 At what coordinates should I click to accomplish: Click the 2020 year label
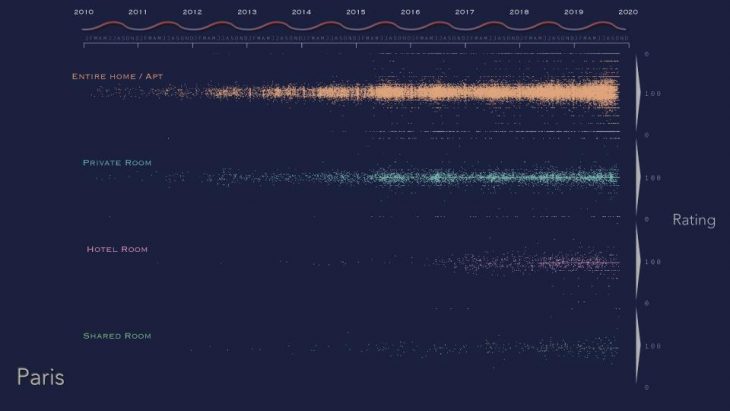point(627,11)
